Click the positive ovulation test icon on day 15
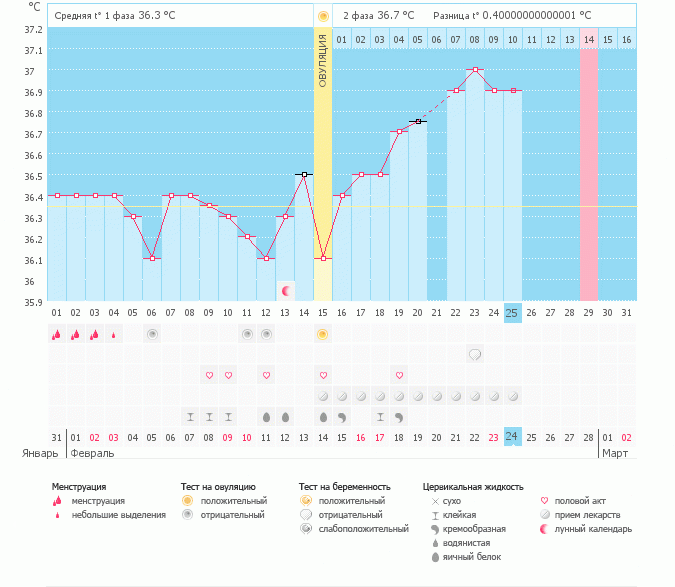The width and height of the screenshot is (675, 587). (x=323, y=334)
